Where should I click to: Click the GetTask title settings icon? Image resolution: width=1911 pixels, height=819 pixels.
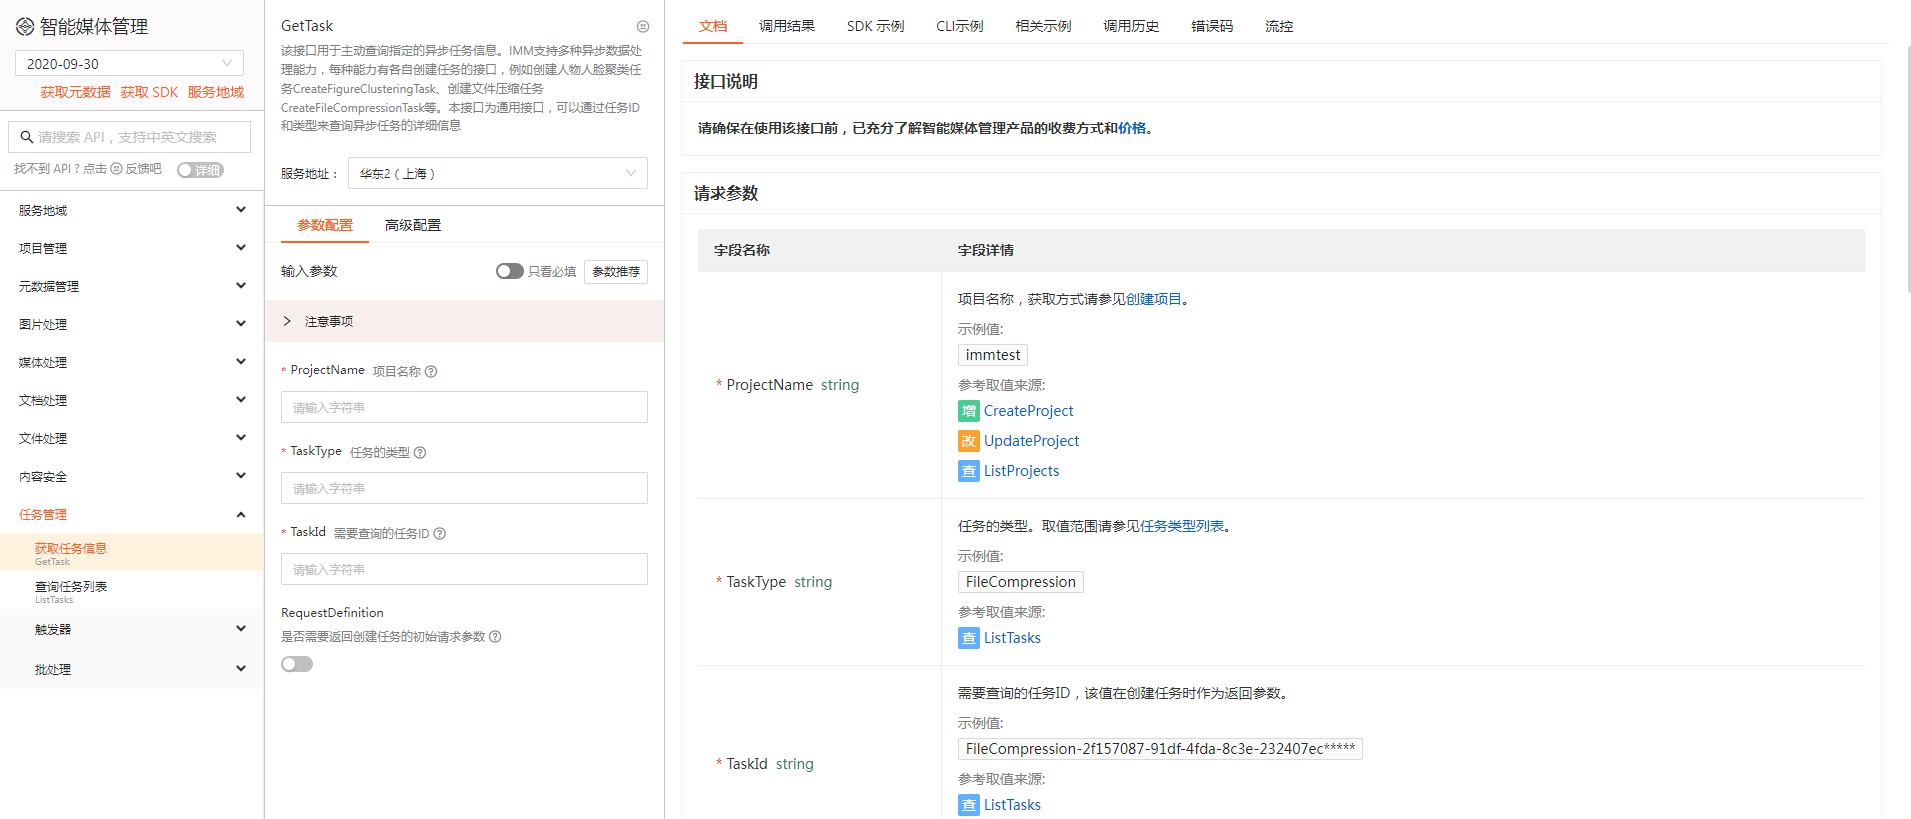click(x=643, y=27)
